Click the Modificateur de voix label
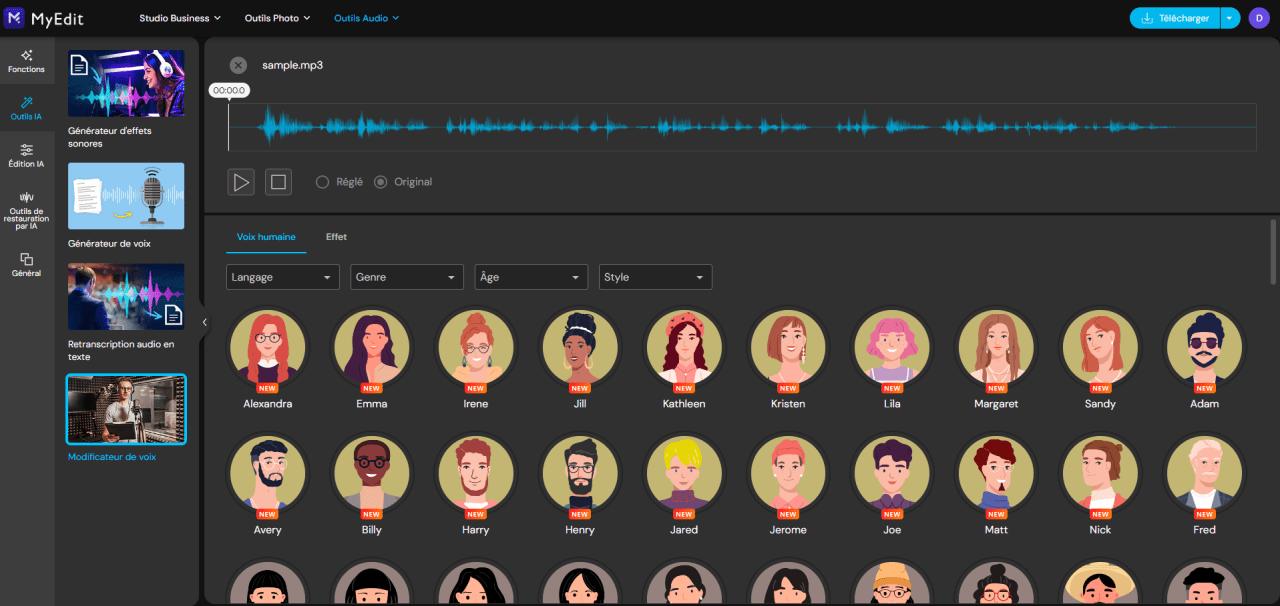 pos(112,457)
